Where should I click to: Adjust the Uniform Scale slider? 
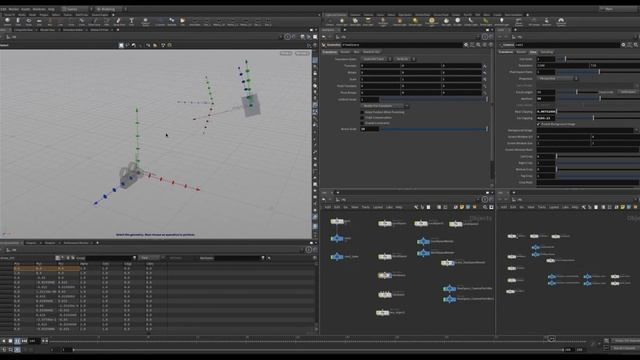click(x=433, y=99)
